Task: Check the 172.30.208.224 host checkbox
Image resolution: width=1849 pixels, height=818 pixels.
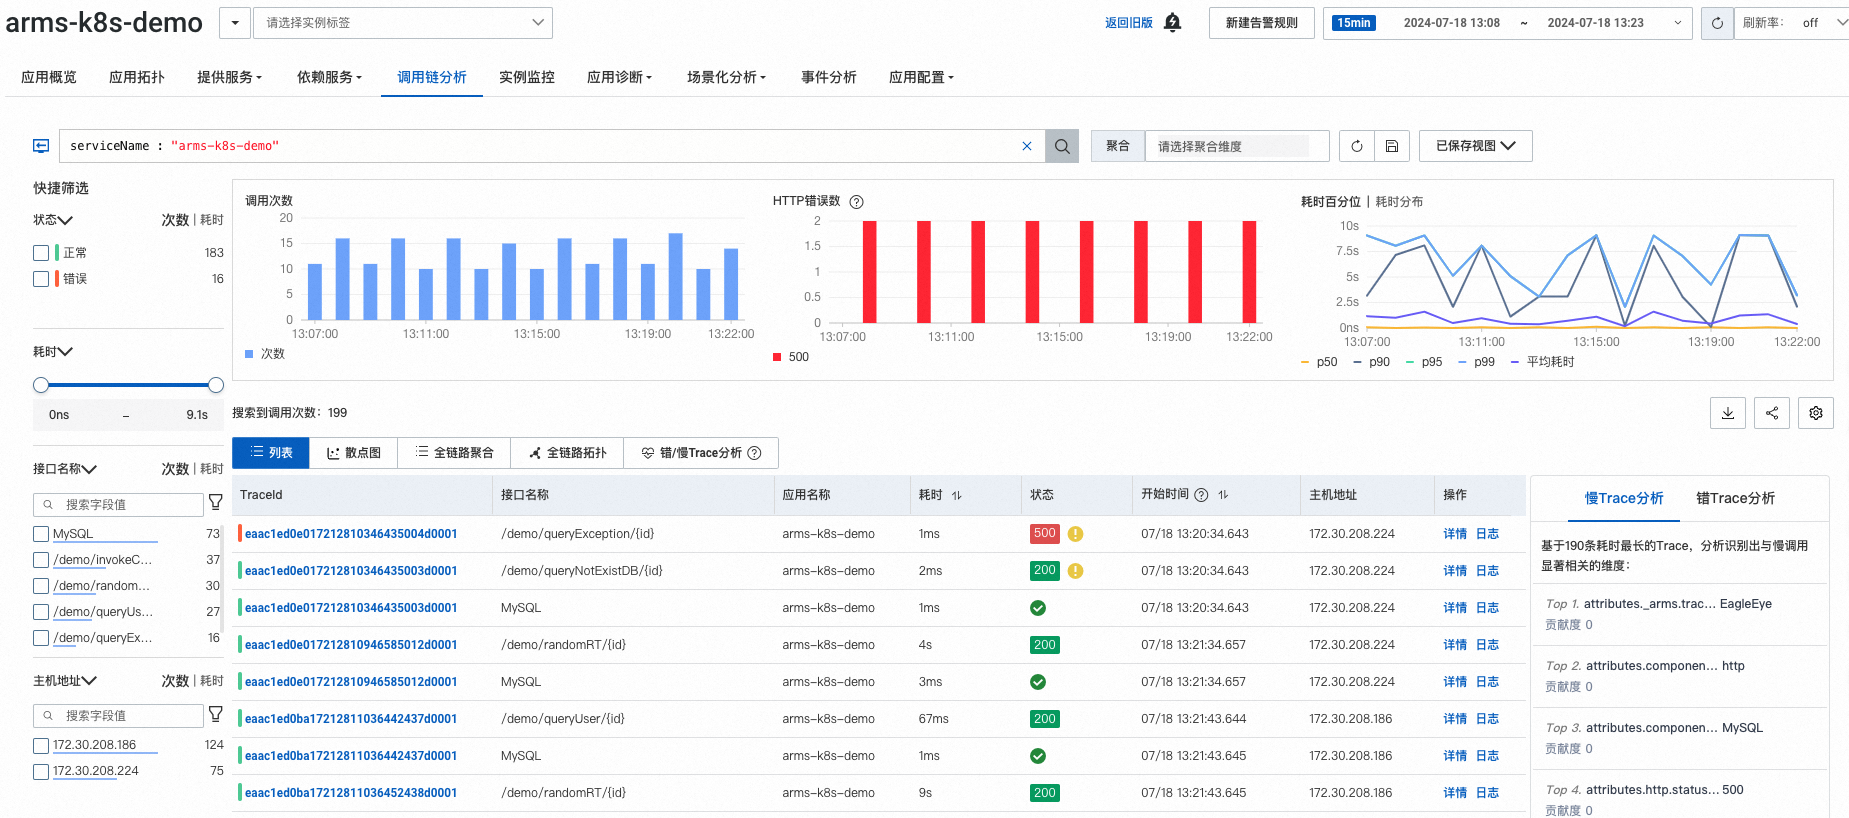Action: coord(41,771)
